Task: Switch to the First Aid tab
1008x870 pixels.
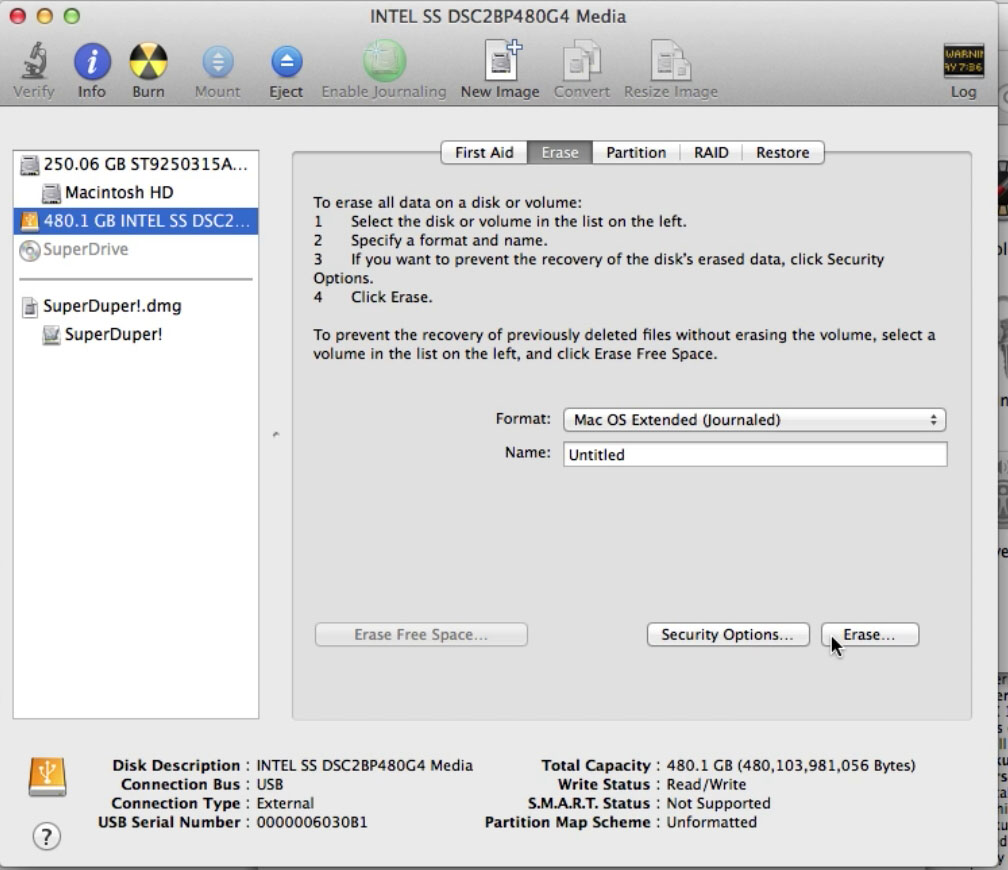Action: (484, 152)
